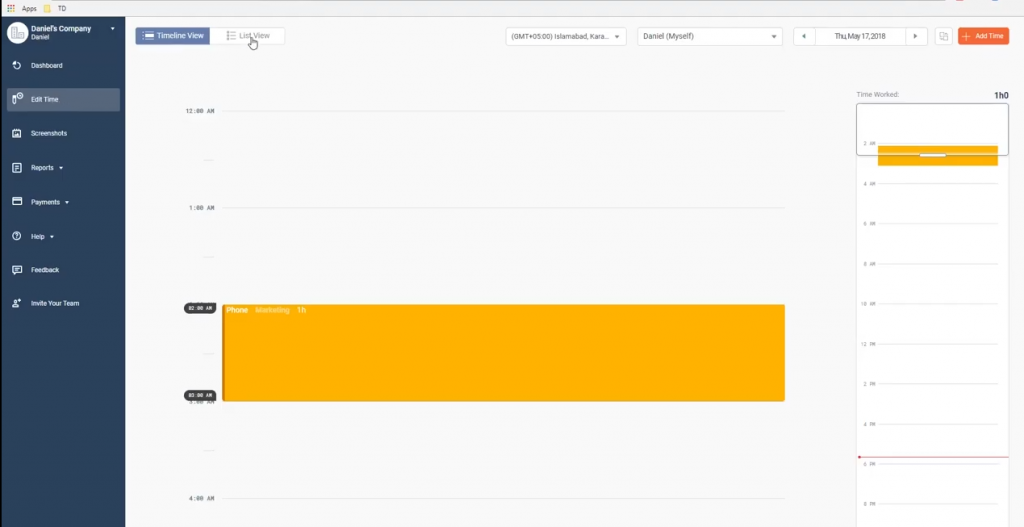Viewport: 1024px width, 527px height.
Task: Click the copy icon beside date picker
Action: [943, 36]
